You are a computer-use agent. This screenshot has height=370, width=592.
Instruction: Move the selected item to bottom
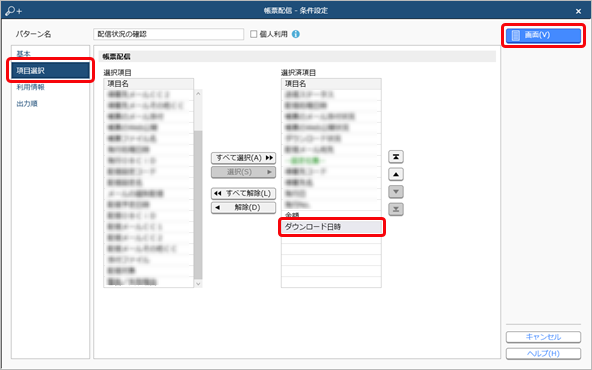point(396,209)
